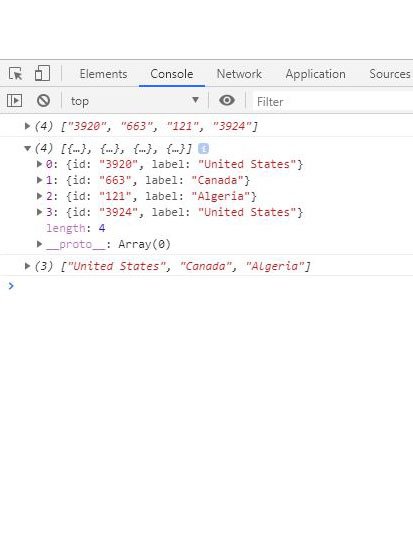Open live expression via eye icon
This screenshot has width=413, height=549.
[x=227, y=100]
